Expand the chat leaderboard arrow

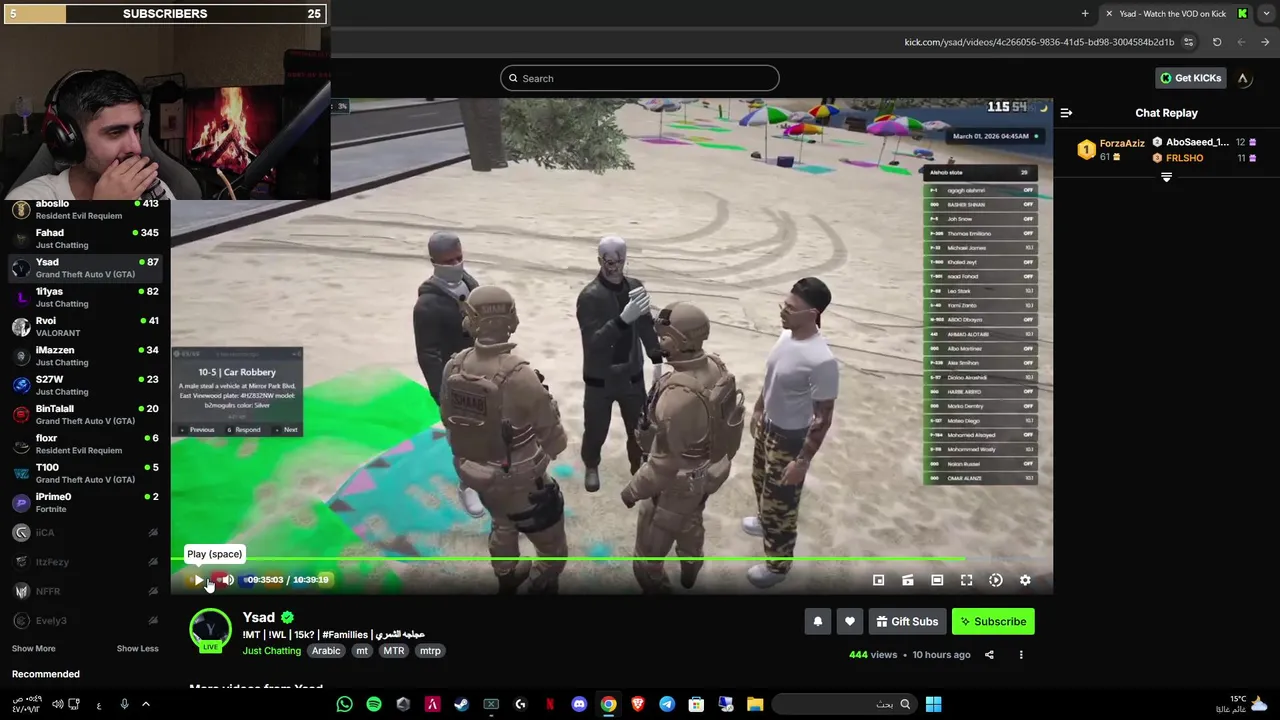pos(1166,177)
